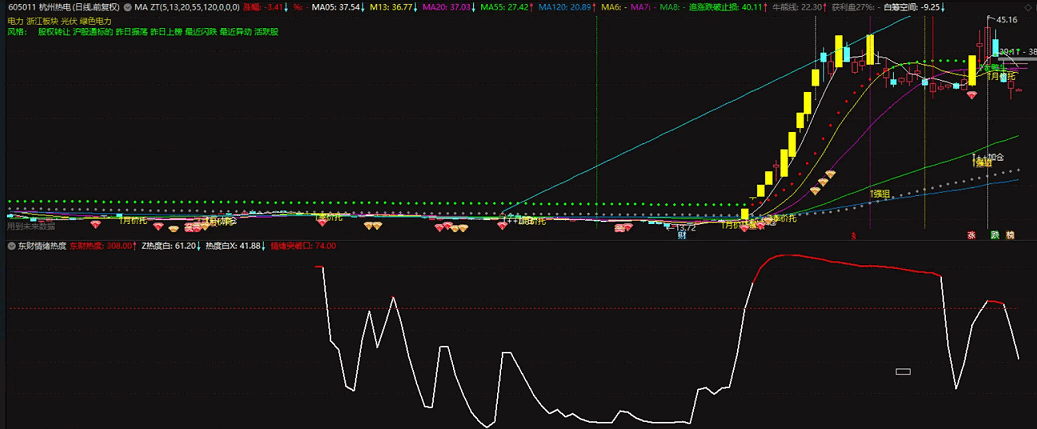The width and height of the screenshot is (1037, 429).
Task: Click the MA55: 27.42 value
Action: 504,8
